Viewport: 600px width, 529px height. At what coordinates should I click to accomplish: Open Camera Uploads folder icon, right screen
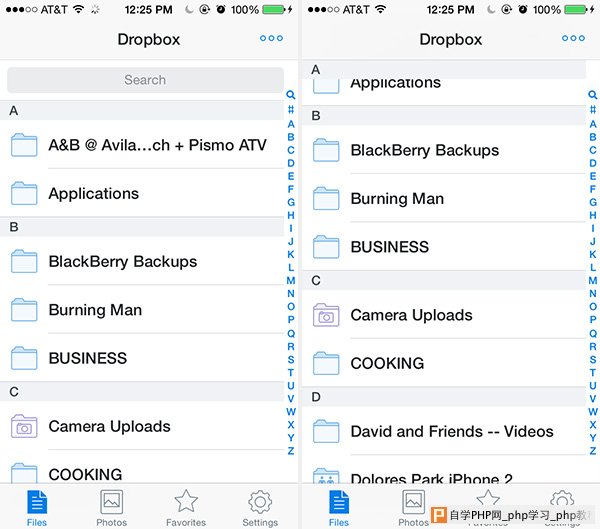coord(326,315)
